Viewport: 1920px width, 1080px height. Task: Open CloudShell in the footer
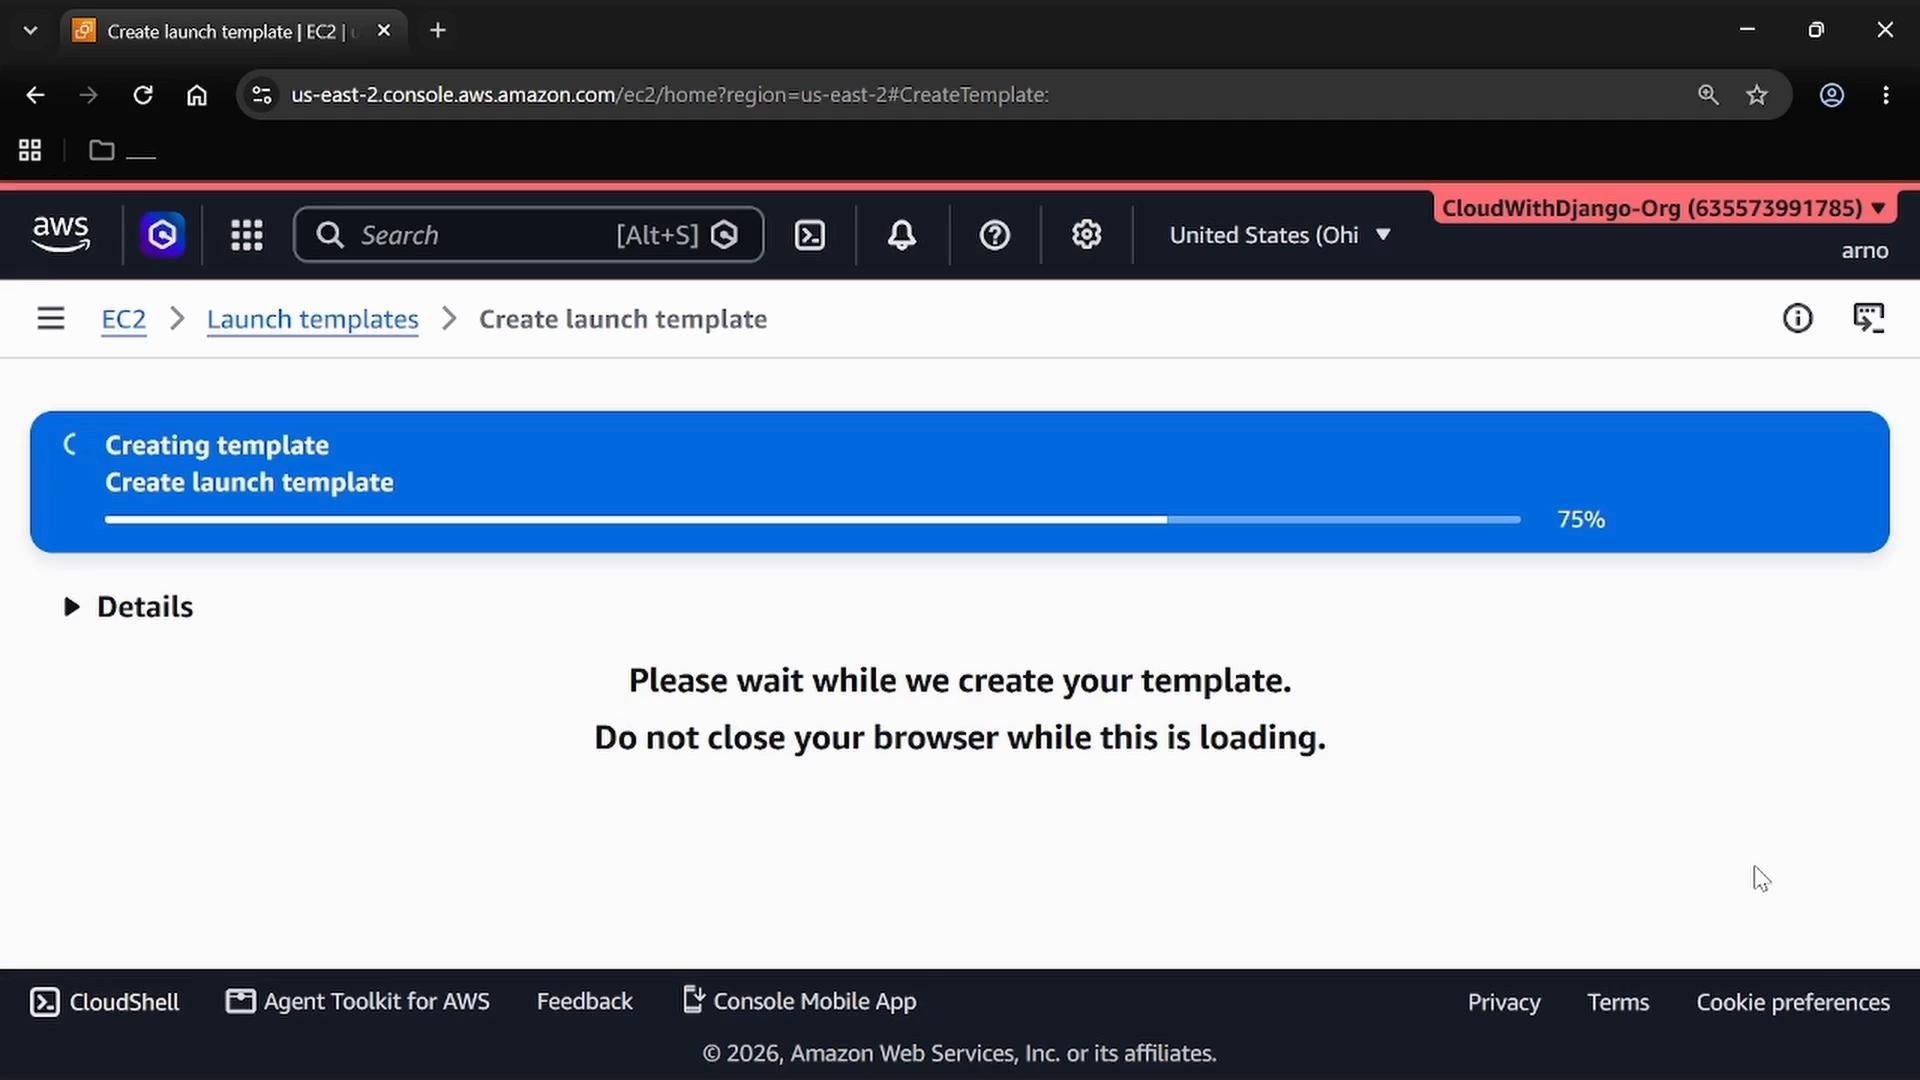(x=105, y=1002)
